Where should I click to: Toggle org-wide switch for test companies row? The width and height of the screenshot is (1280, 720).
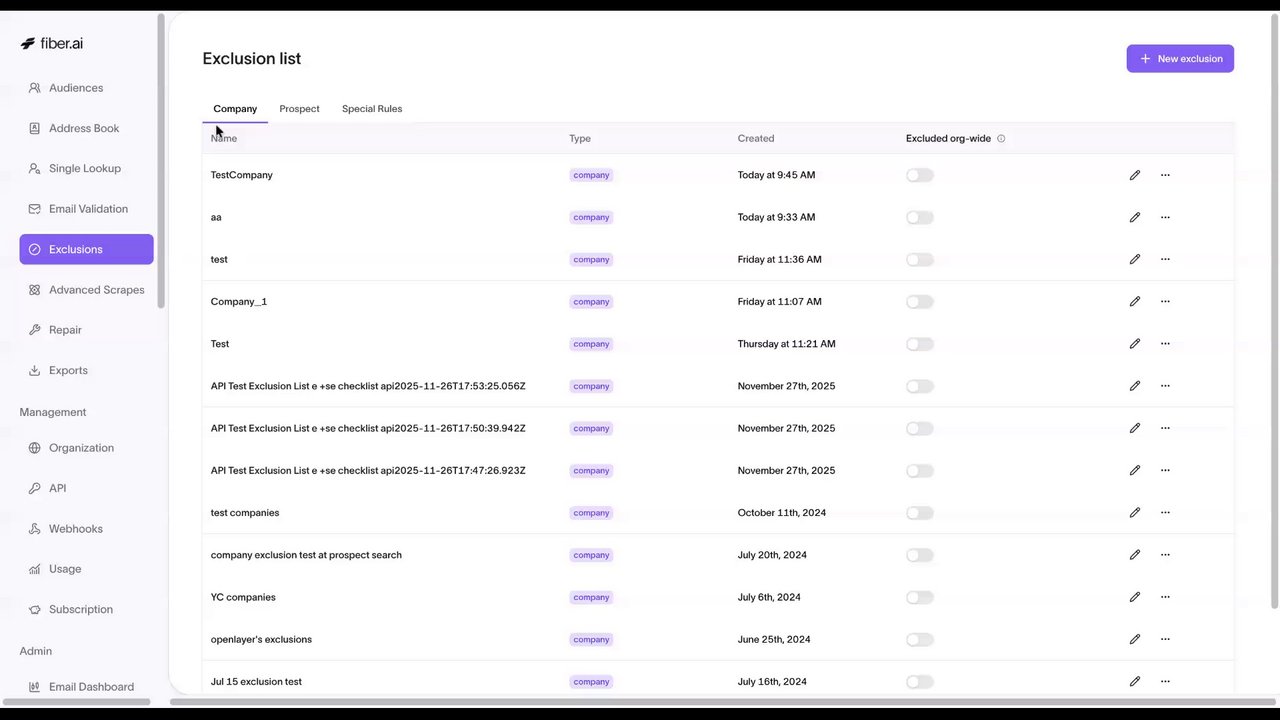pyautogui.click(x=919, y=513)
